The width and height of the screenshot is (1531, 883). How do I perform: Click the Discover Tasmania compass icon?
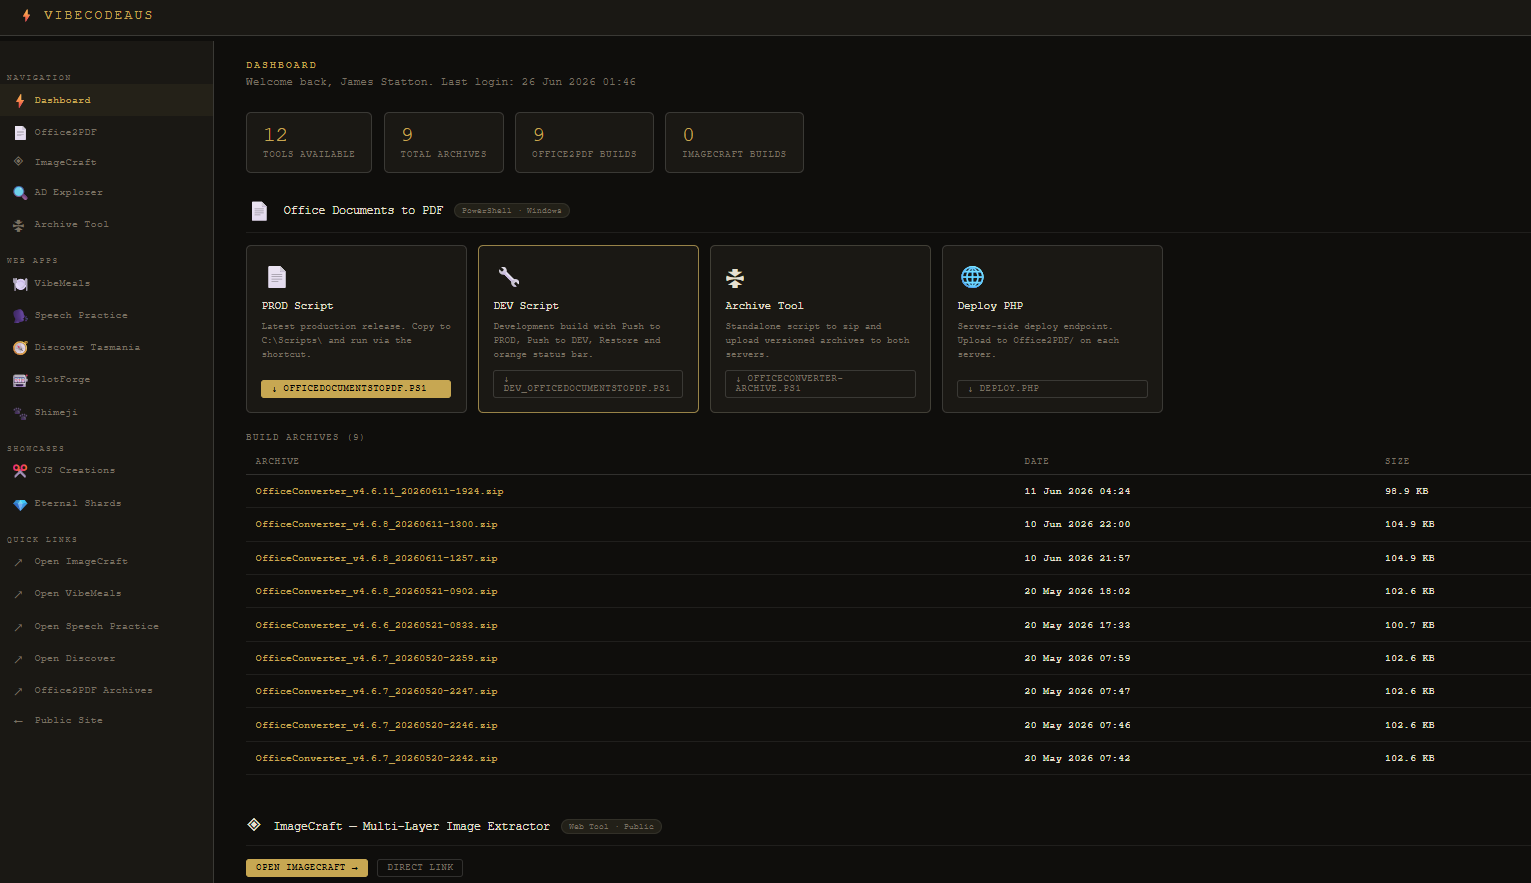coord(20,348)
